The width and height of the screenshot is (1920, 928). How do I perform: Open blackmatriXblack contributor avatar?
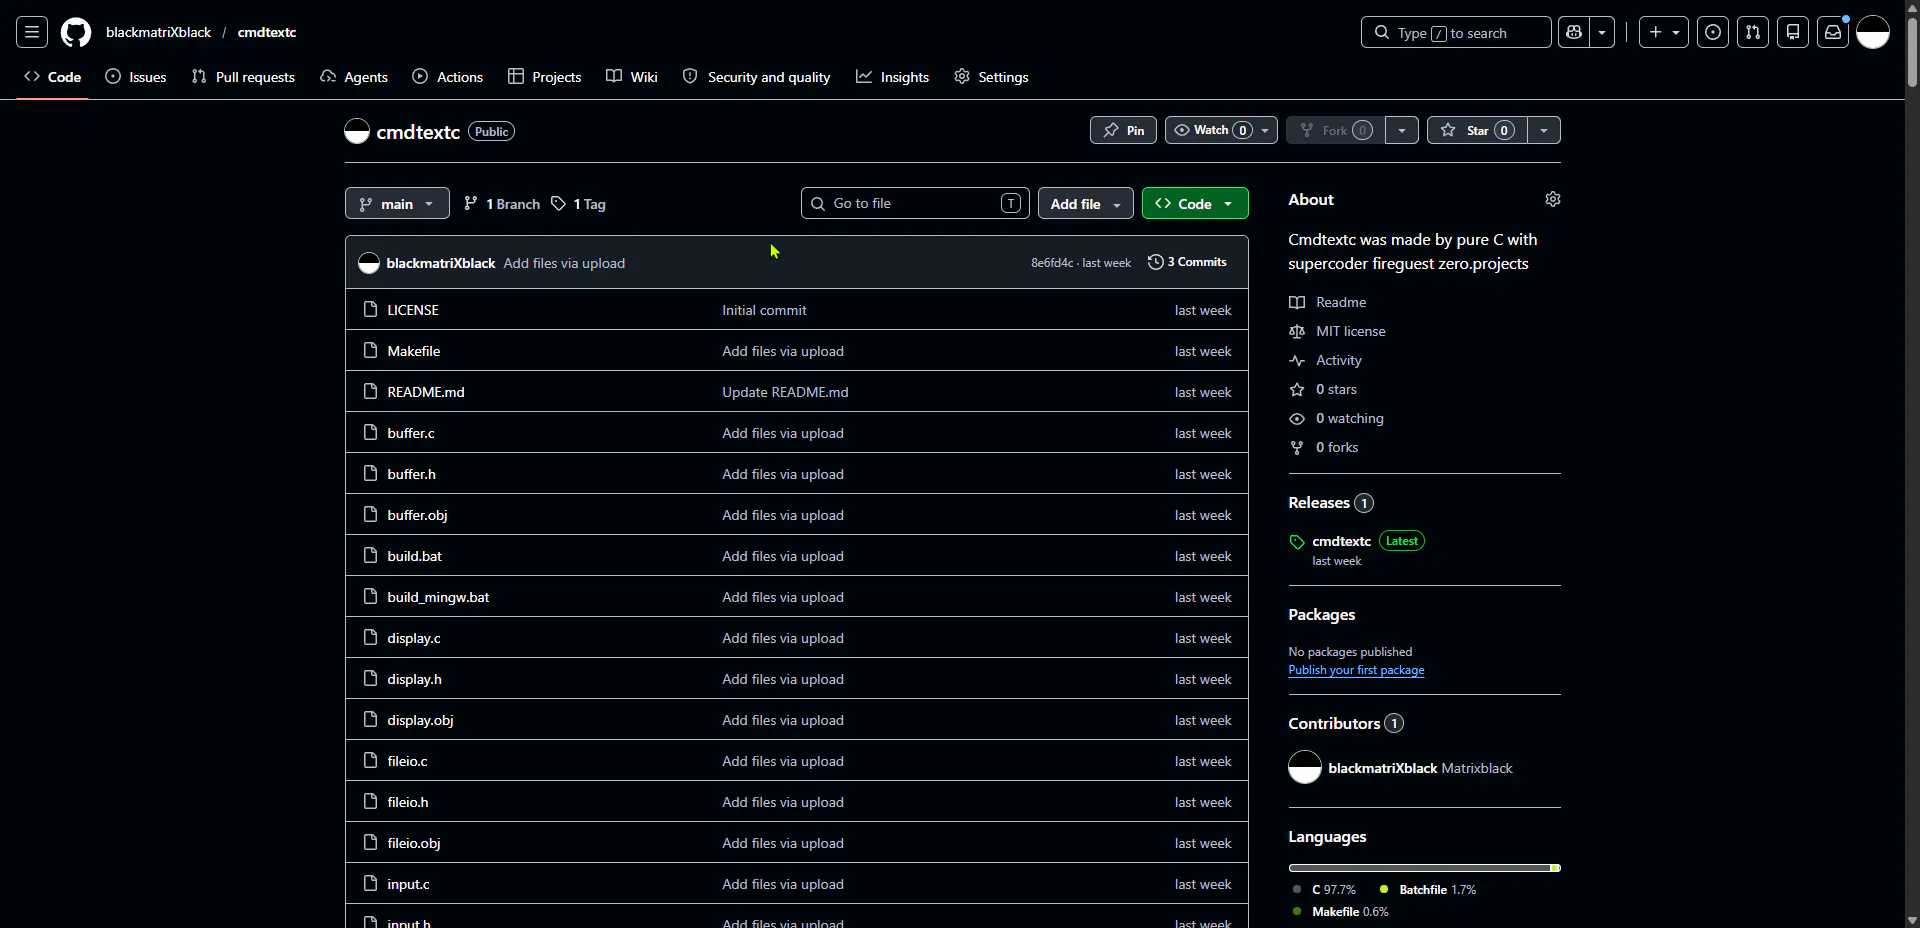coord(1305,767)
